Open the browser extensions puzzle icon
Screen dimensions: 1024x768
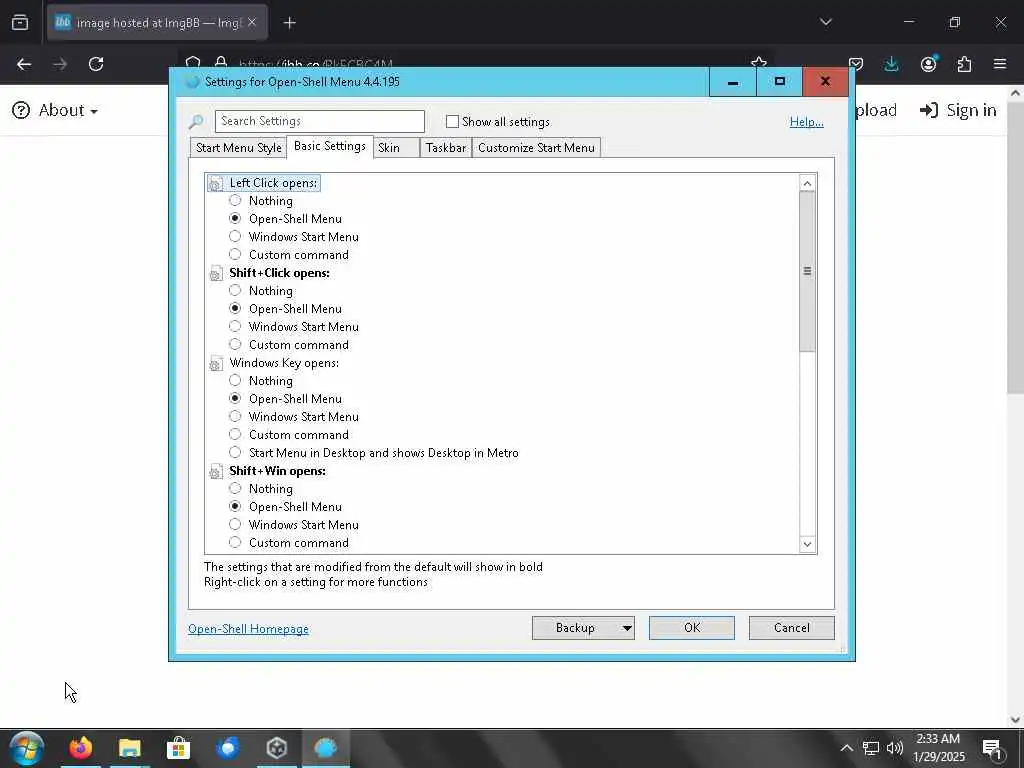pyautogui.click(x=964, y=64)
